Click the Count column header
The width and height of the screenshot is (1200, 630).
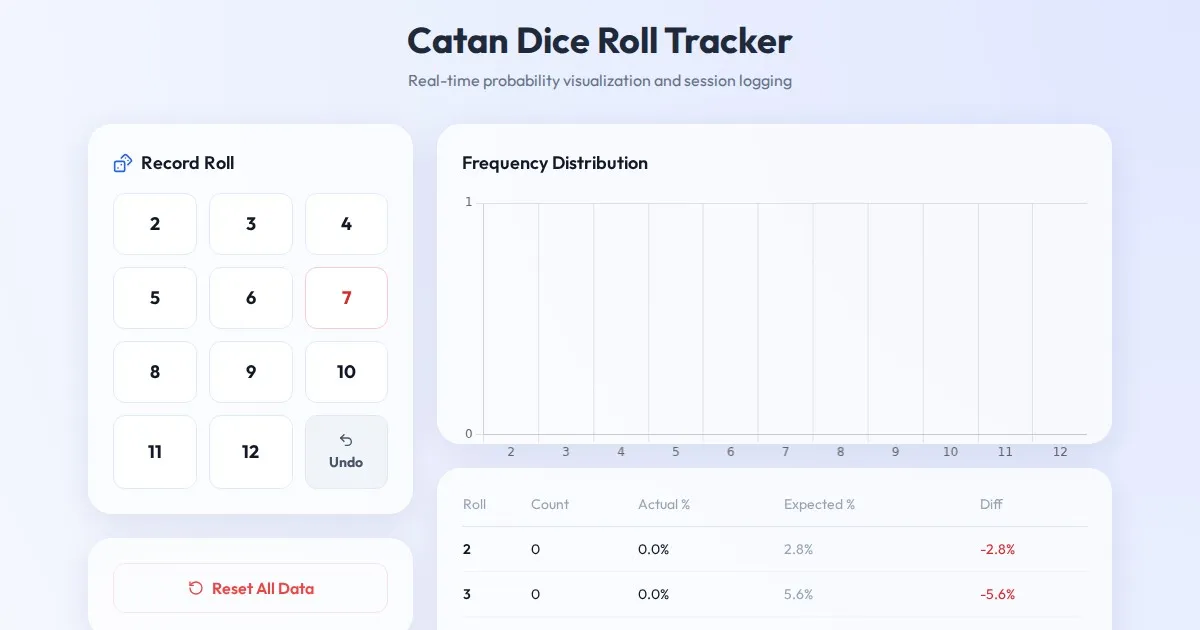pos(549,504)
